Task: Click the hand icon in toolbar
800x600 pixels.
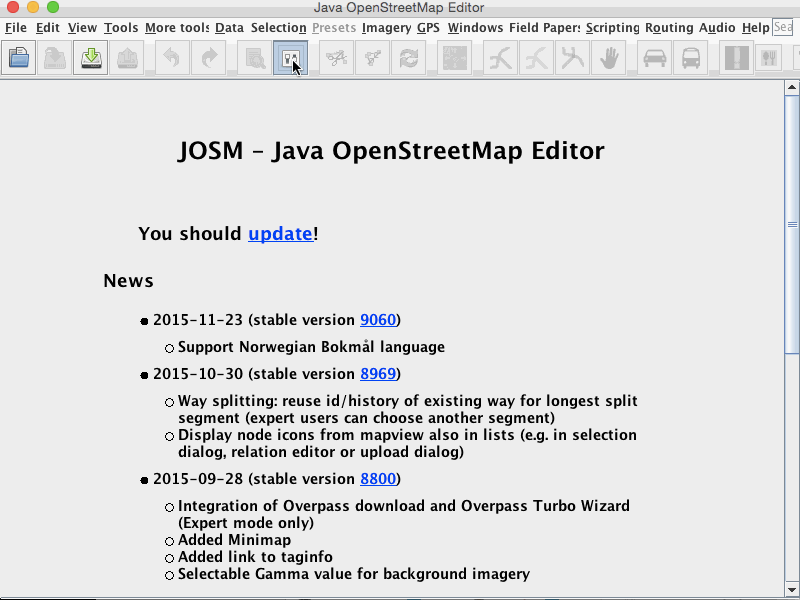Action: coord(609,58)
